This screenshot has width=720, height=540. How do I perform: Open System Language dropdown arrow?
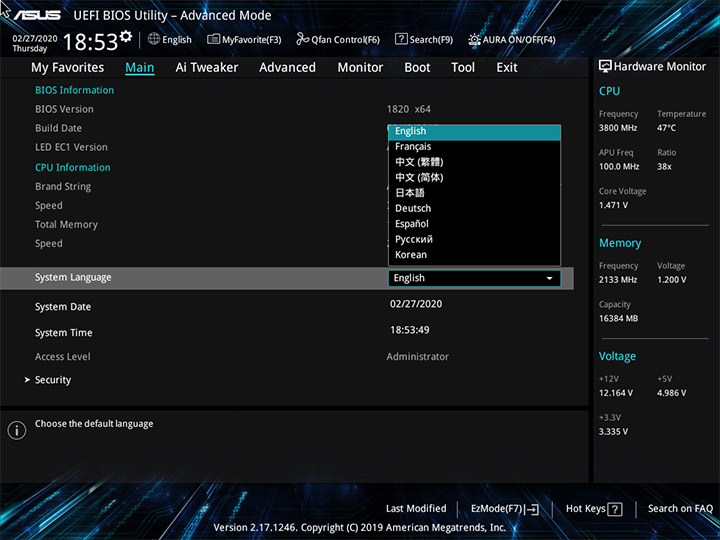click(x=549, y=278)
